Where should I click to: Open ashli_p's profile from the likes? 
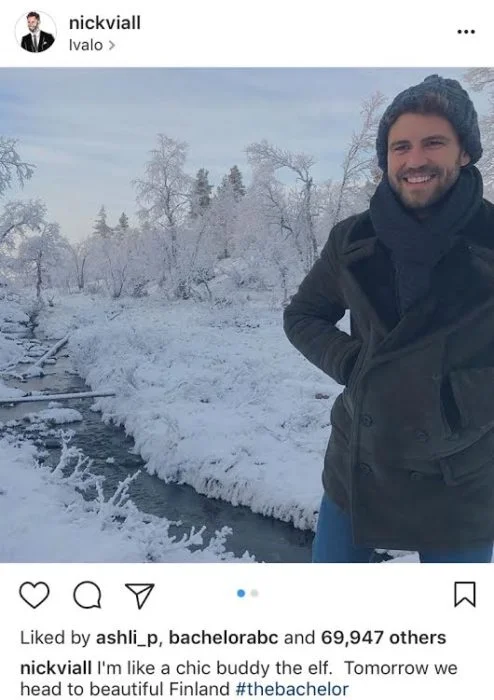129,638
